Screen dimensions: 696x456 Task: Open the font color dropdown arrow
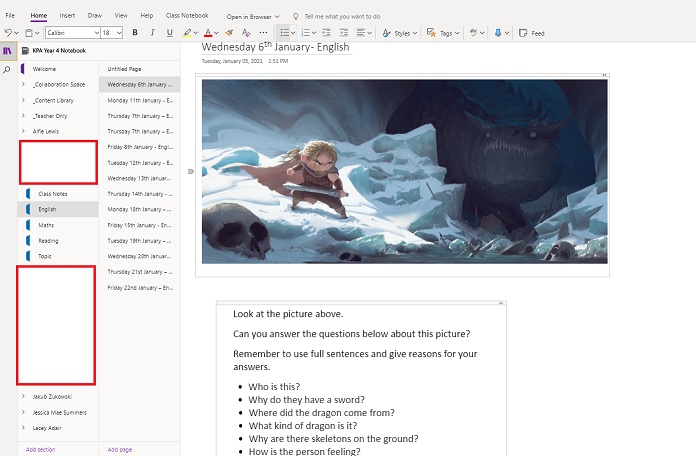(217, 33)
